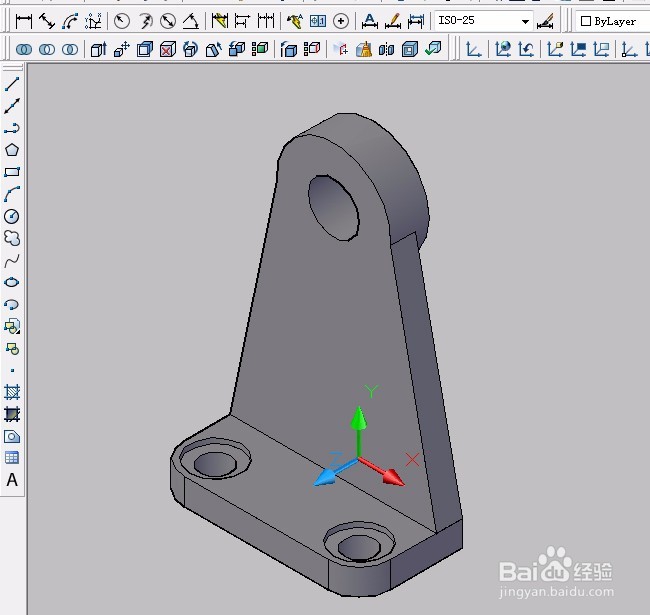Click the green Y axis arrow of UCS gizmo
The height and width of the screenshot is (615, 650).
tap(359, 431)
